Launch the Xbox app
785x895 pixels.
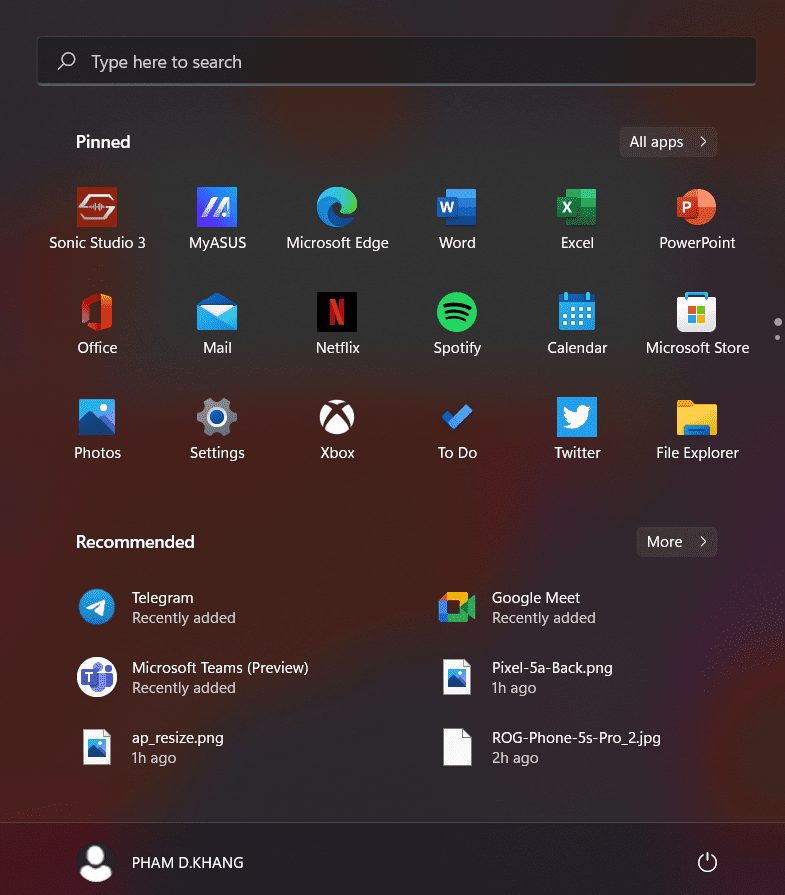337,429
